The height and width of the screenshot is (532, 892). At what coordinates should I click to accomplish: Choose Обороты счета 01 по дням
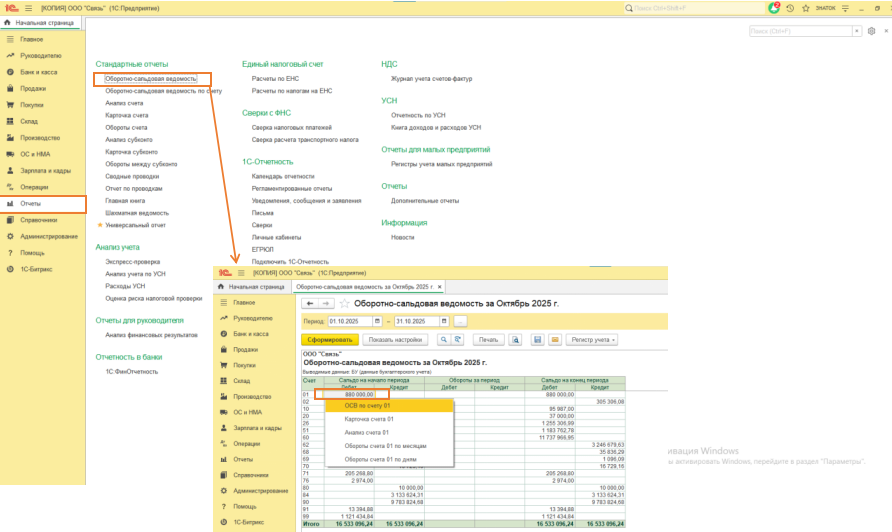[x=390, y=459]
